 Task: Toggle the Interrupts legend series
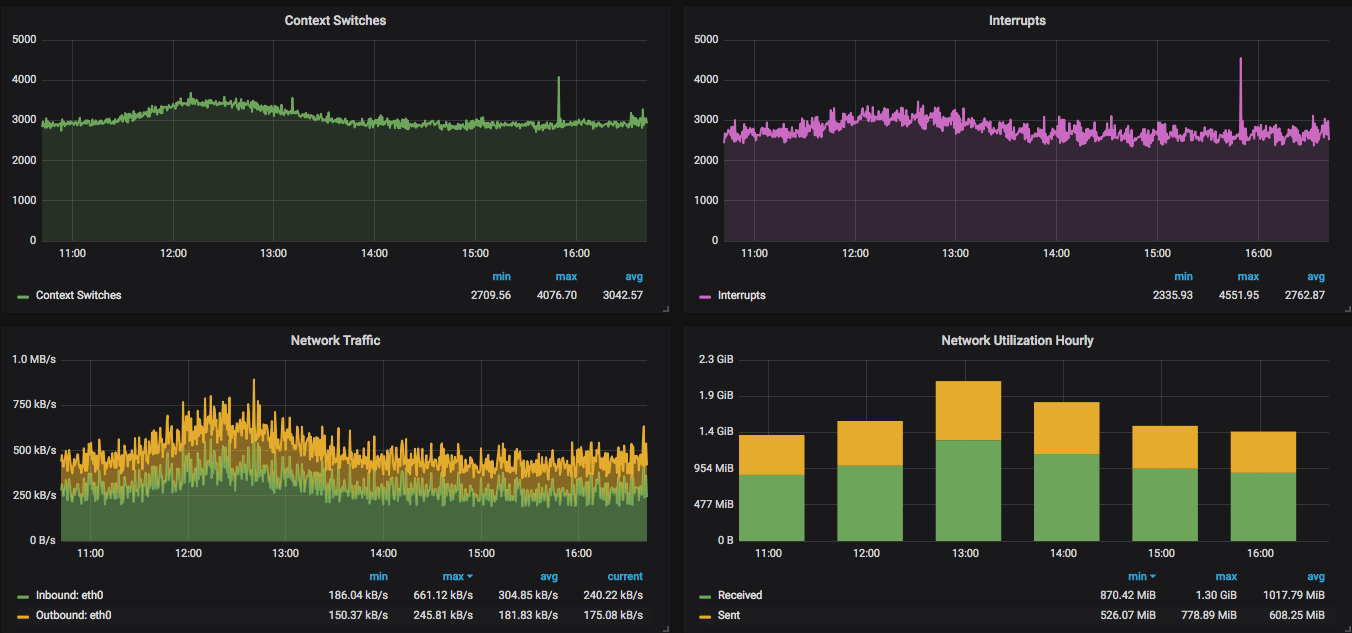tap(741, 295)
